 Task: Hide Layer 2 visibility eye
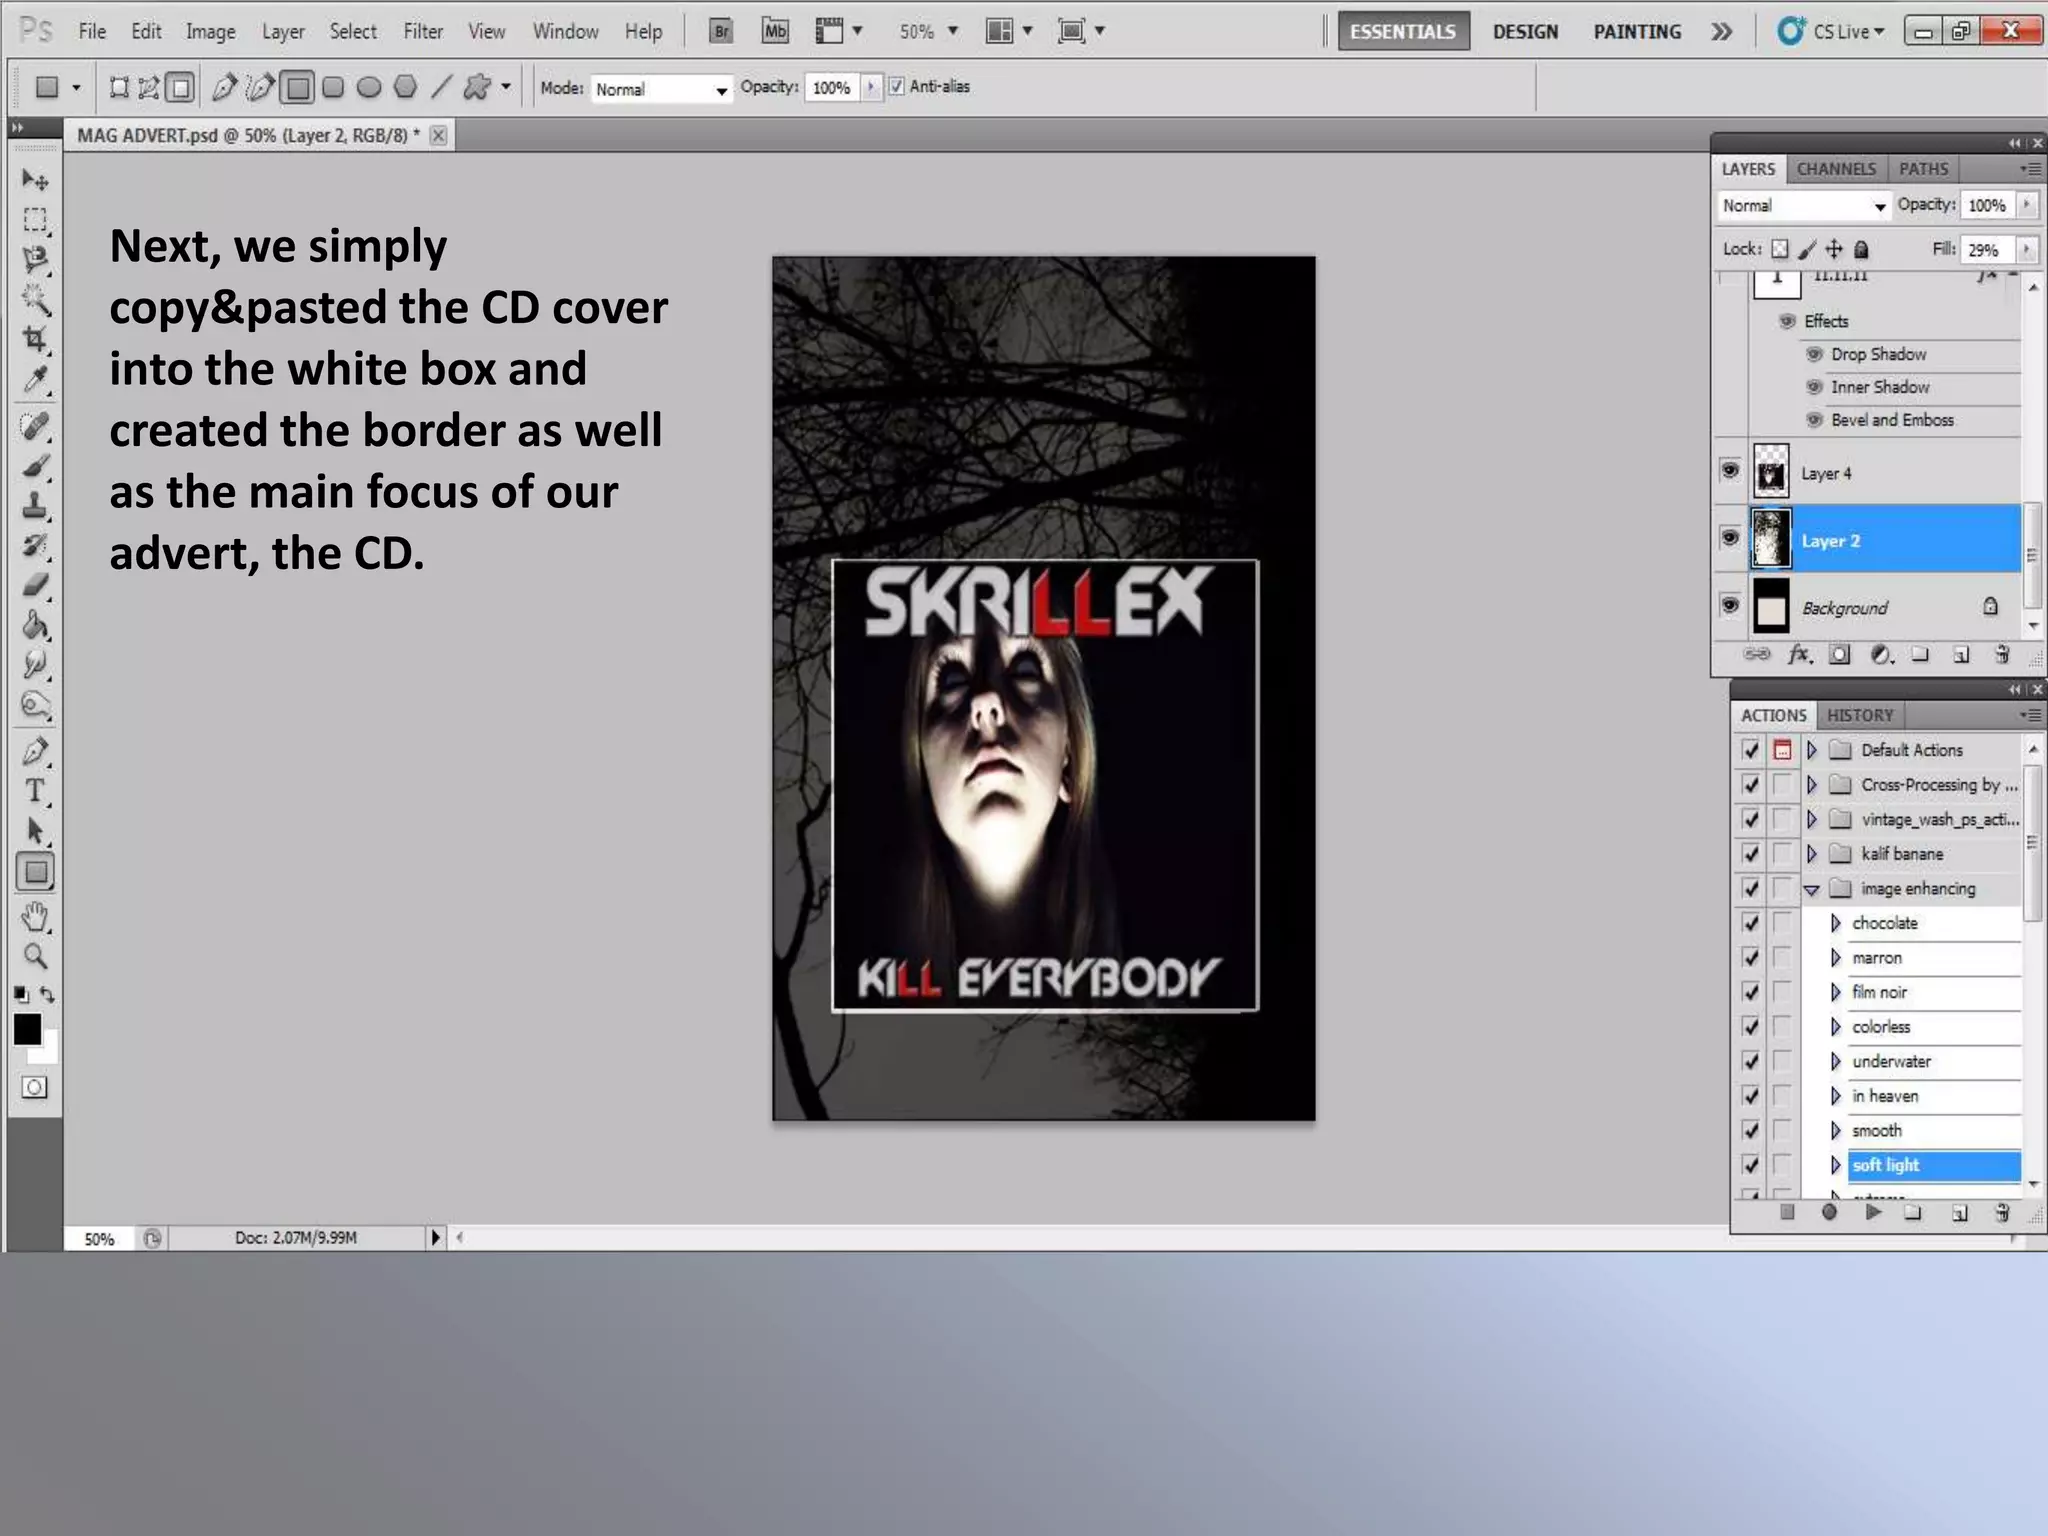pos(1729,538)
